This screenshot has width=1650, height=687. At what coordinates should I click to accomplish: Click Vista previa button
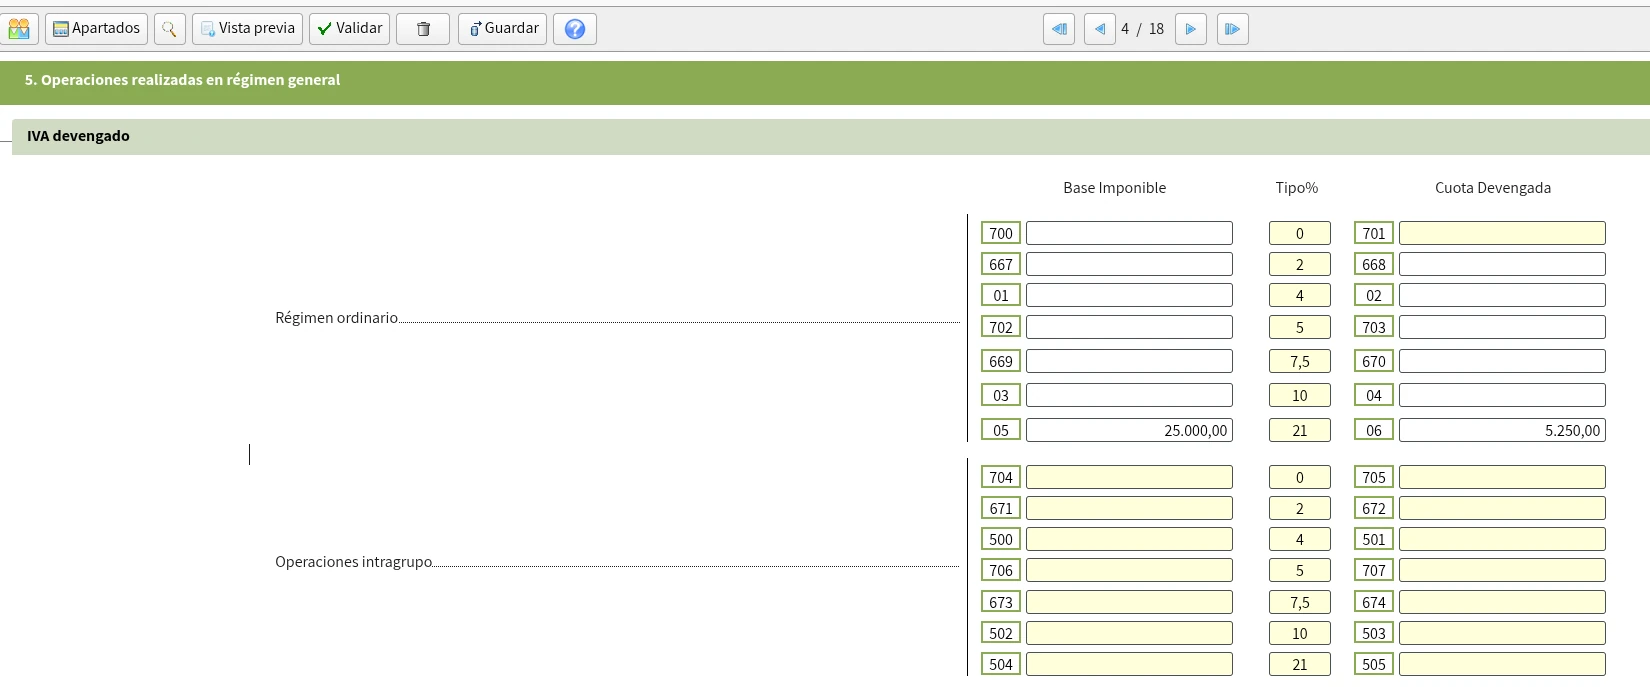pos(247,29)
